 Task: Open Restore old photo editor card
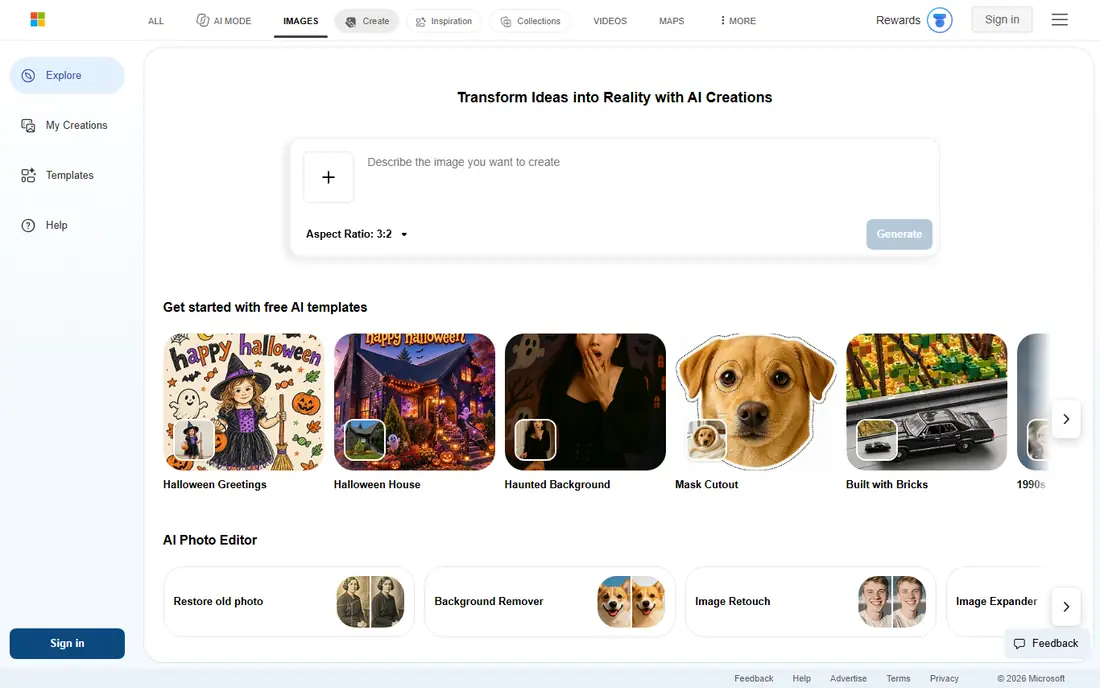coord(289,602)
